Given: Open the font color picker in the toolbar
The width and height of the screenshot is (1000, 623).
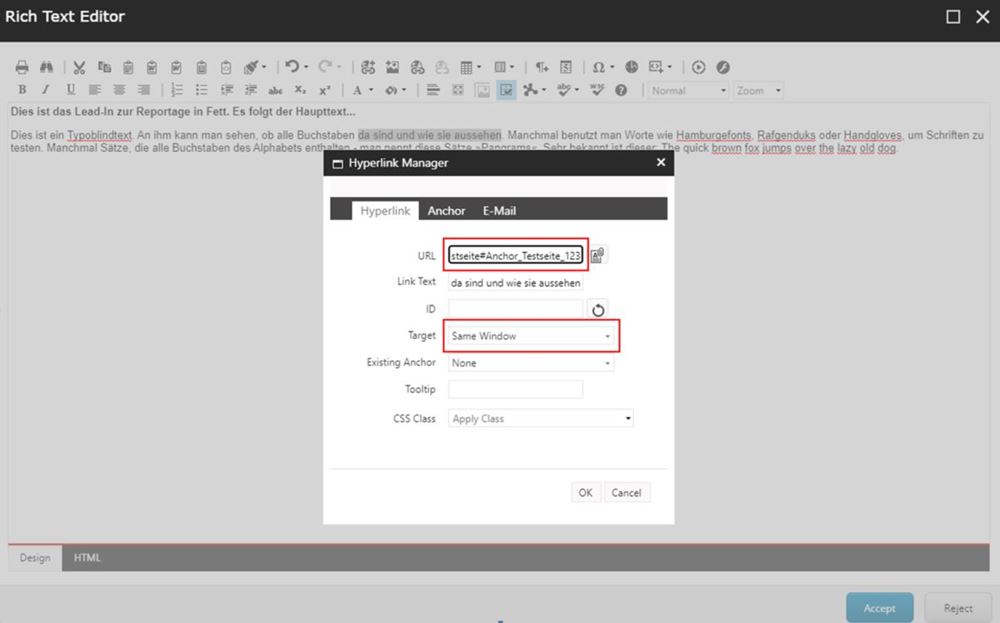Looking at the screenshot, I should coord(357,90).
